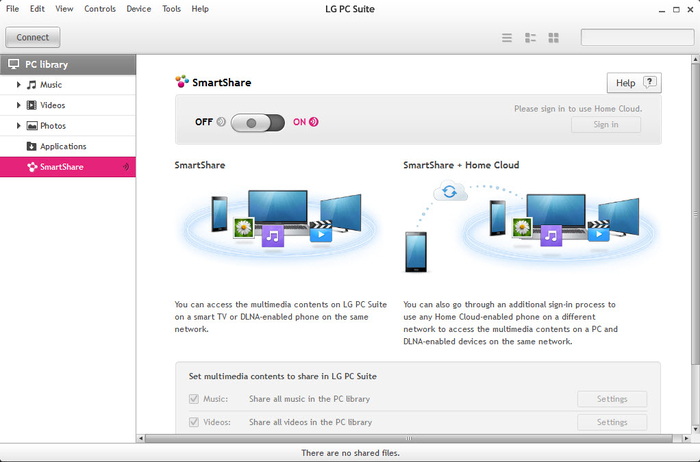
Task: Switch to detailed list view icon
Action: (530, 38)
